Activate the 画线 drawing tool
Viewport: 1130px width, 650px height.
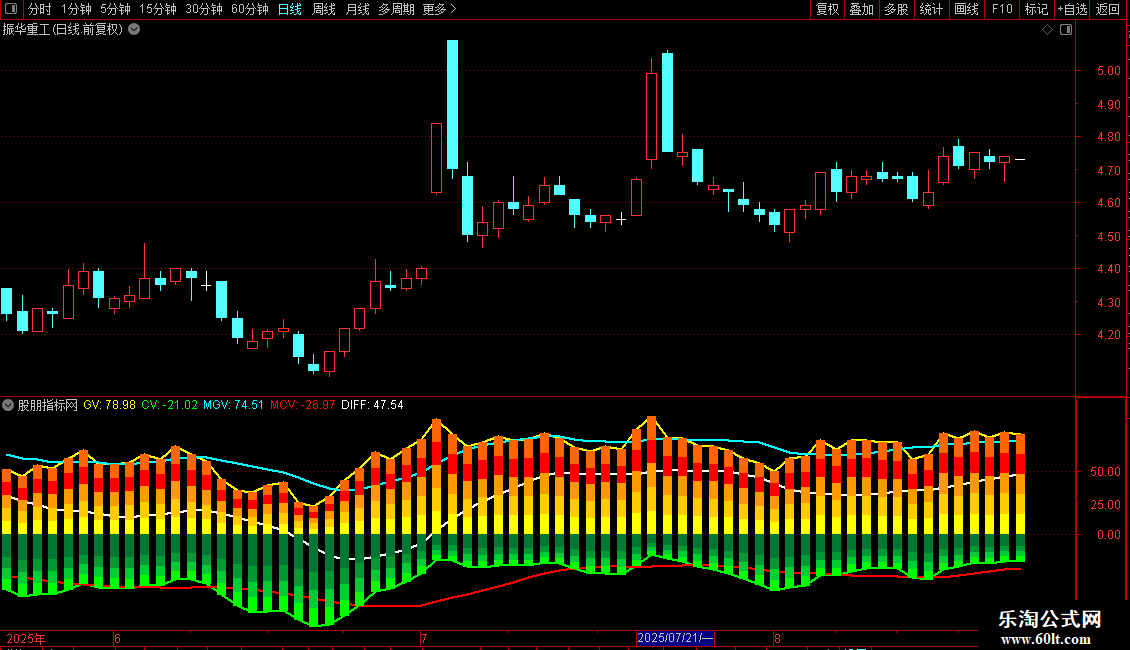[966, 9]
